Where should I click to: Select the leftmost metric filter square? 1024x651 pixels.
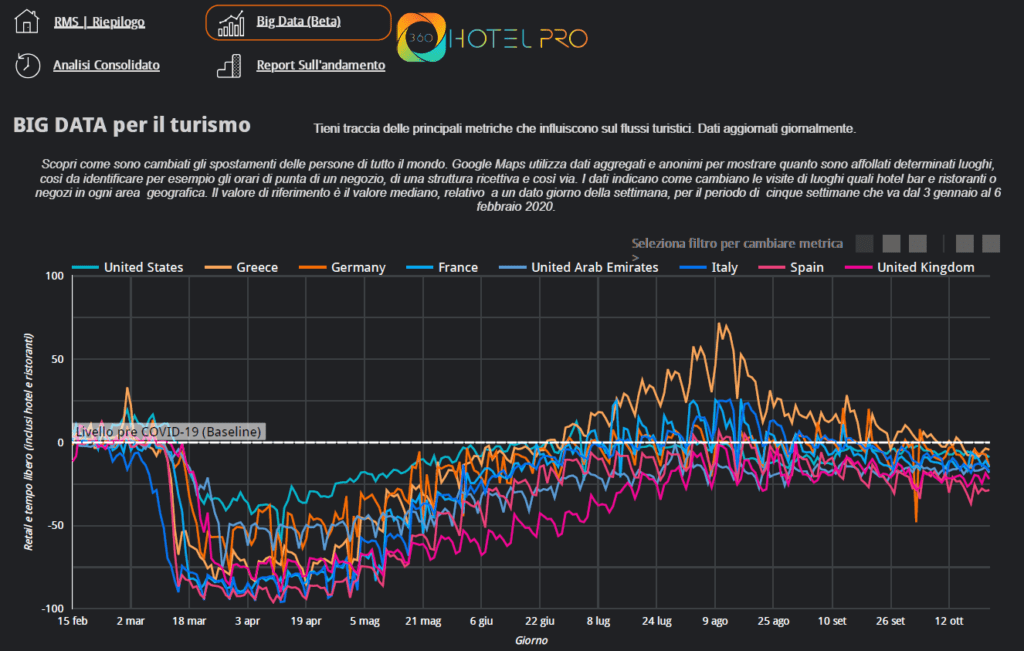[865, 243]
